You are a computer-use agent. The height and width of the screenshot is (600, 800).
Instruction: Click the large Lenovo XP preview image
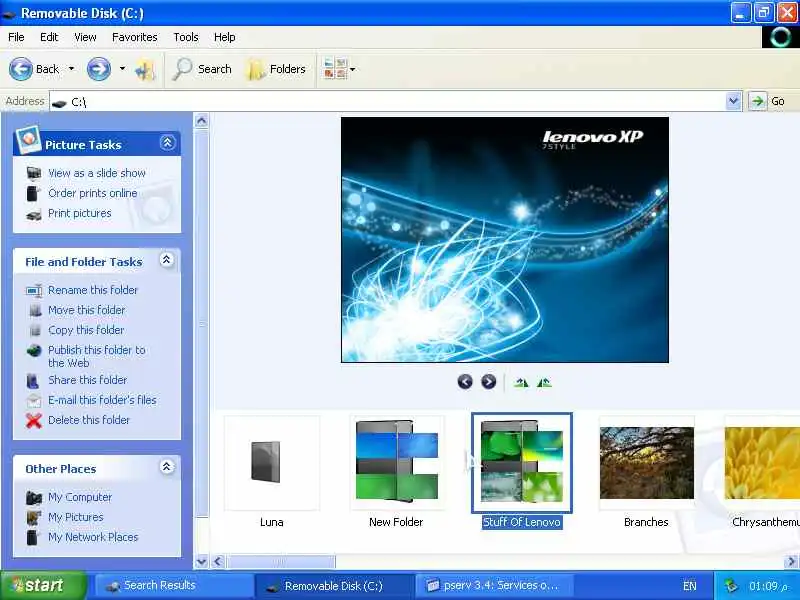tap(505, 240)
